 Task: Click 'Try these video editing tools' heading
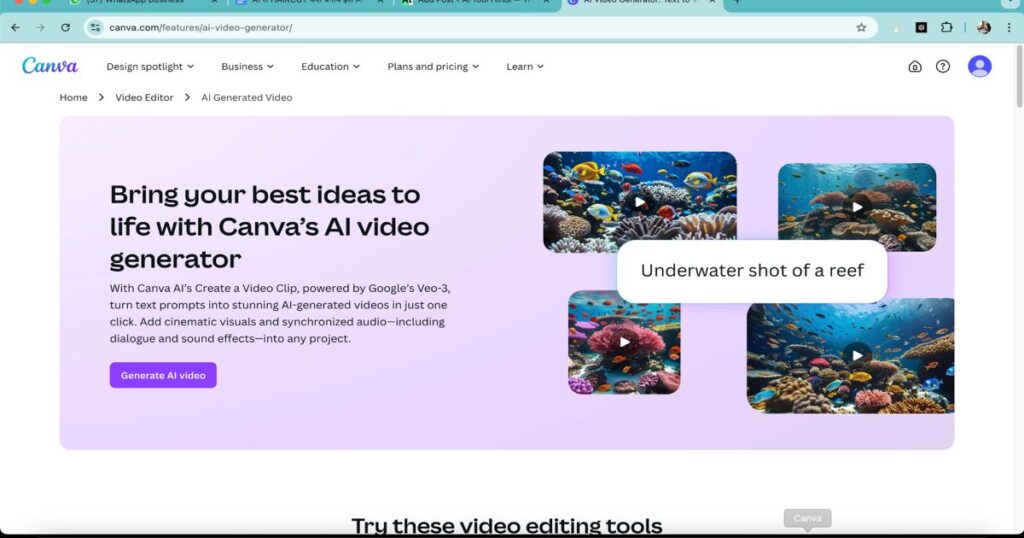[507, 526]
